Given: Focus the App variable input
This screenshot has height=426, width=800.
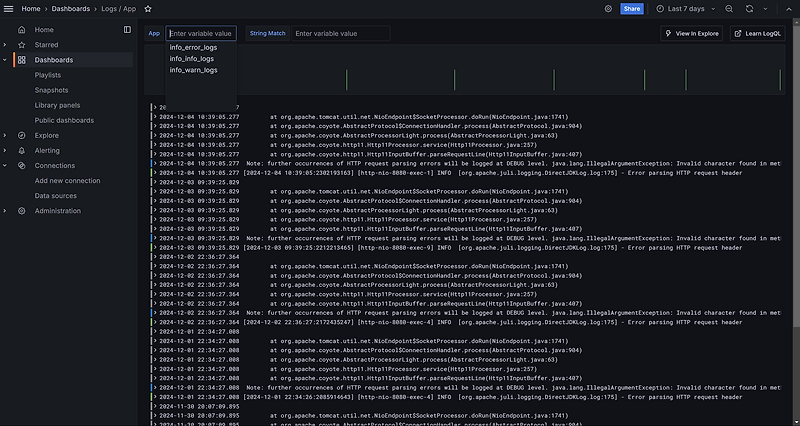Looking at the screenshot, I should point(201,33).
